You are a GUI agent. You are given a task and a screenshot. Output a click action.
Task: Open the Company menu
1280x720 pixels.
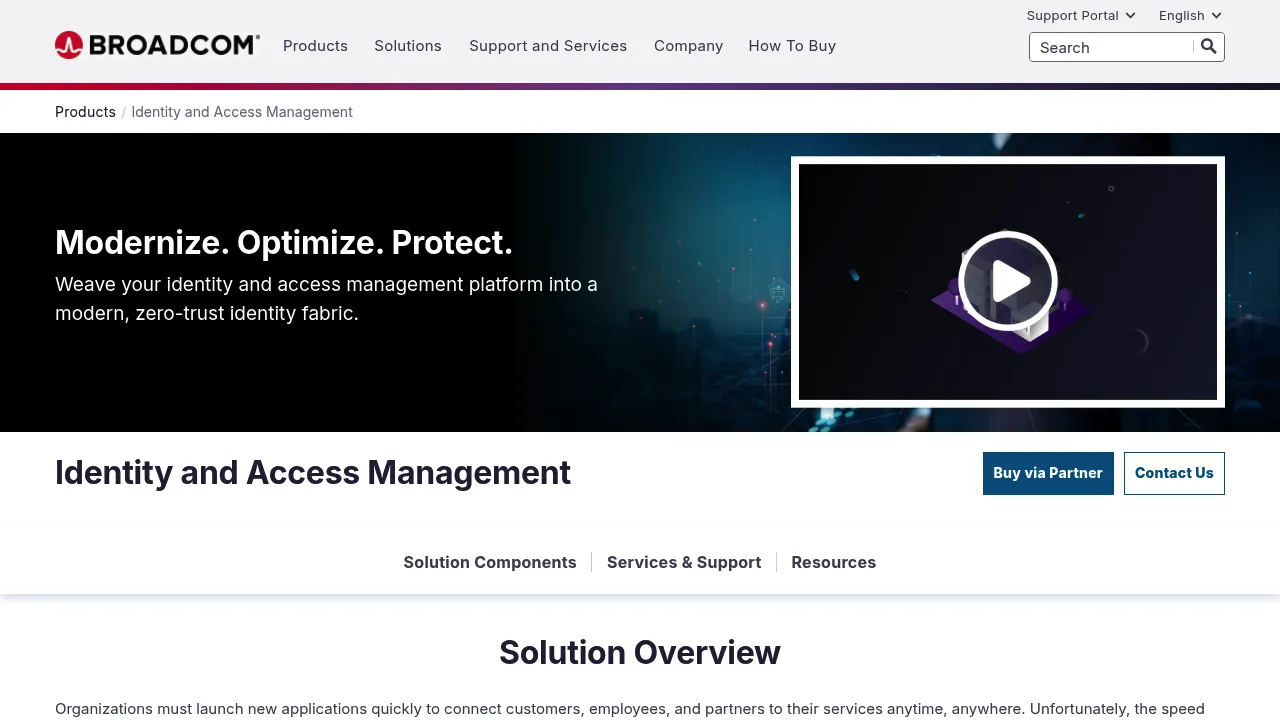click(x=688, y=46)
